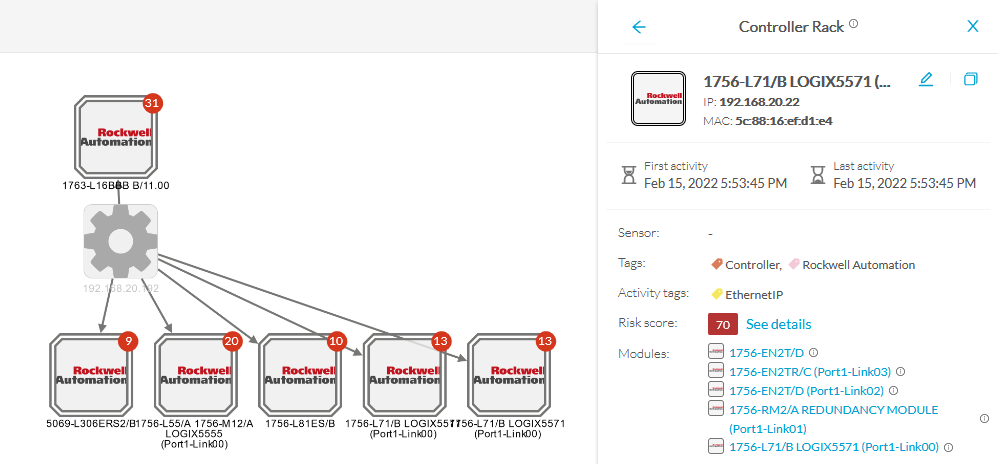Select the Last activity timestamp
Screen dimensions: 998x464
pyautogui.click(x=904, y=183)
